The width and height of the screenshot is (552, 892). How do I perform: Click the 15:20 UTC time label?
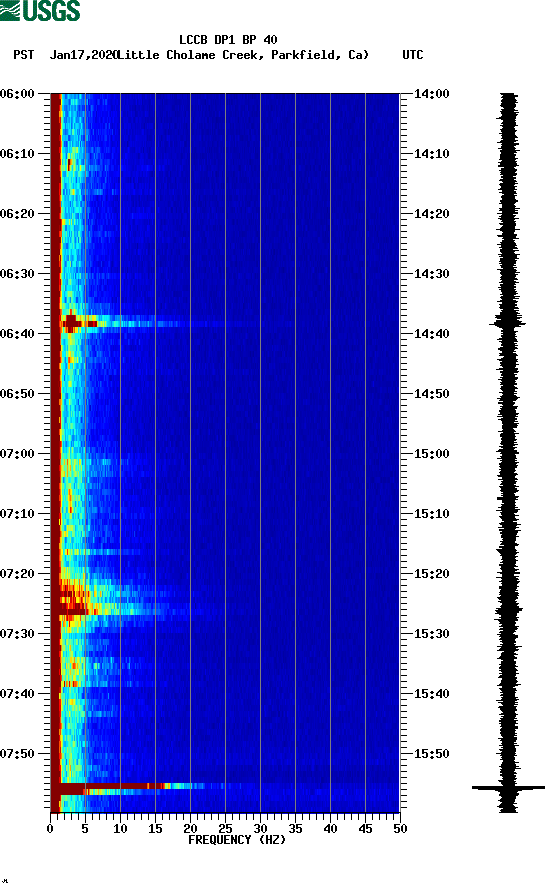tap(431, 574)
